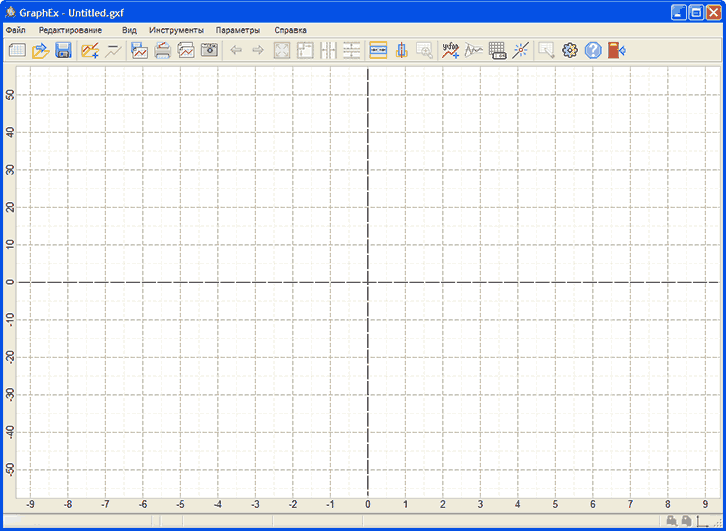Screen dimensions: 726x531
Task: Expand the Вид menu
Action: coord(129,30)
